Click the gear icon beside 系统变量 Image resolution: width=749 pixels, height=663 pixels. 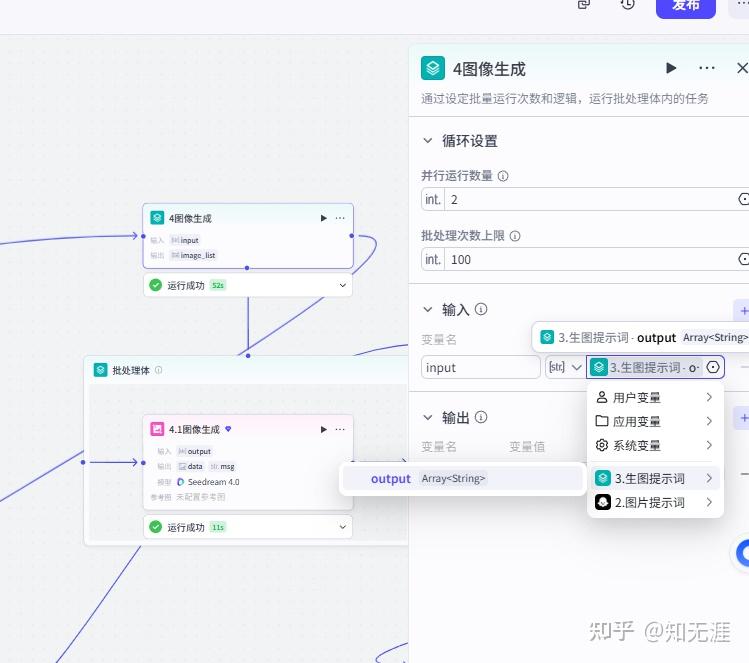[602, 445]
